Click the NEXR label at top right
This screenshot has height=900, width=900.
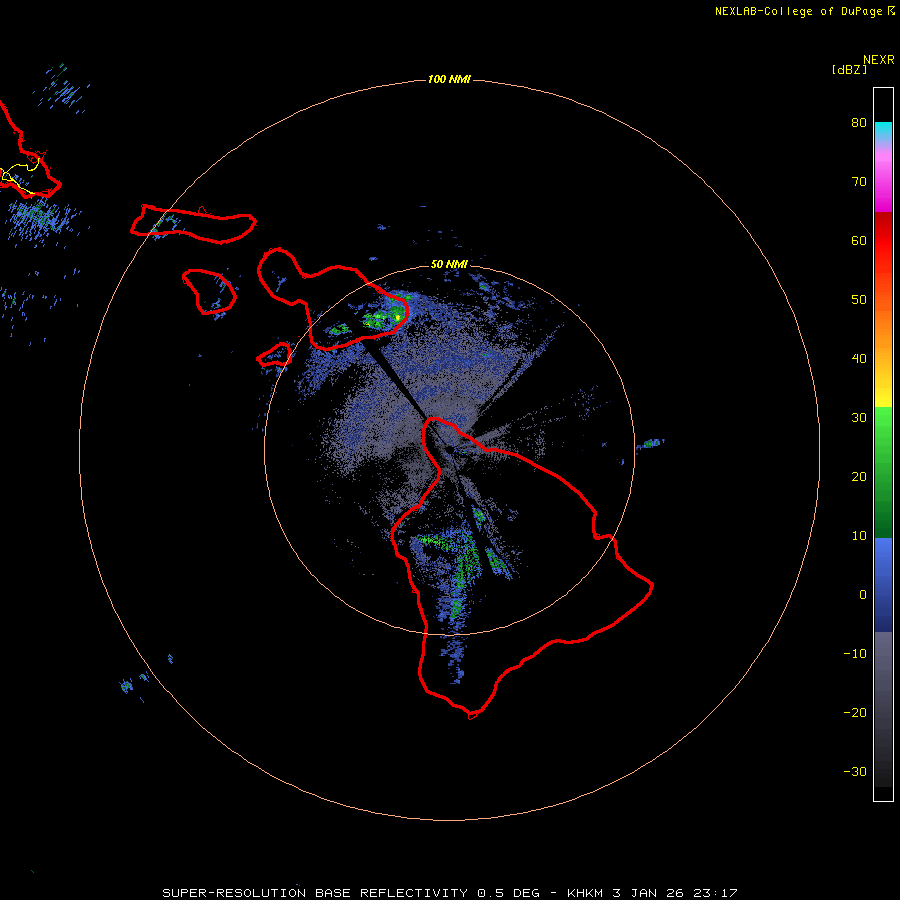879,60
